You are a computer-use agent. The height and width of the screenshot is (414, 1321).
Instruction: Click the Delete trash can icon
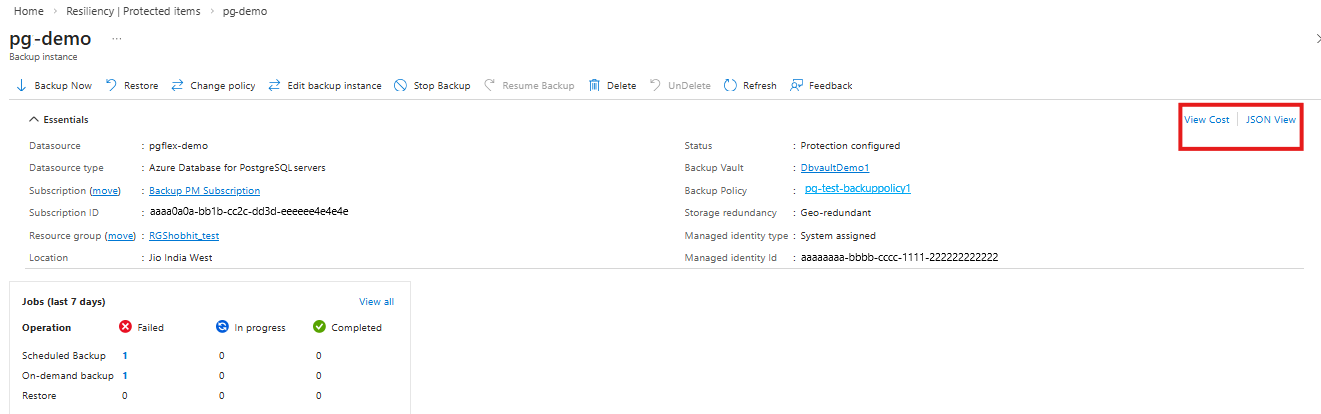(x=594, y=86)
